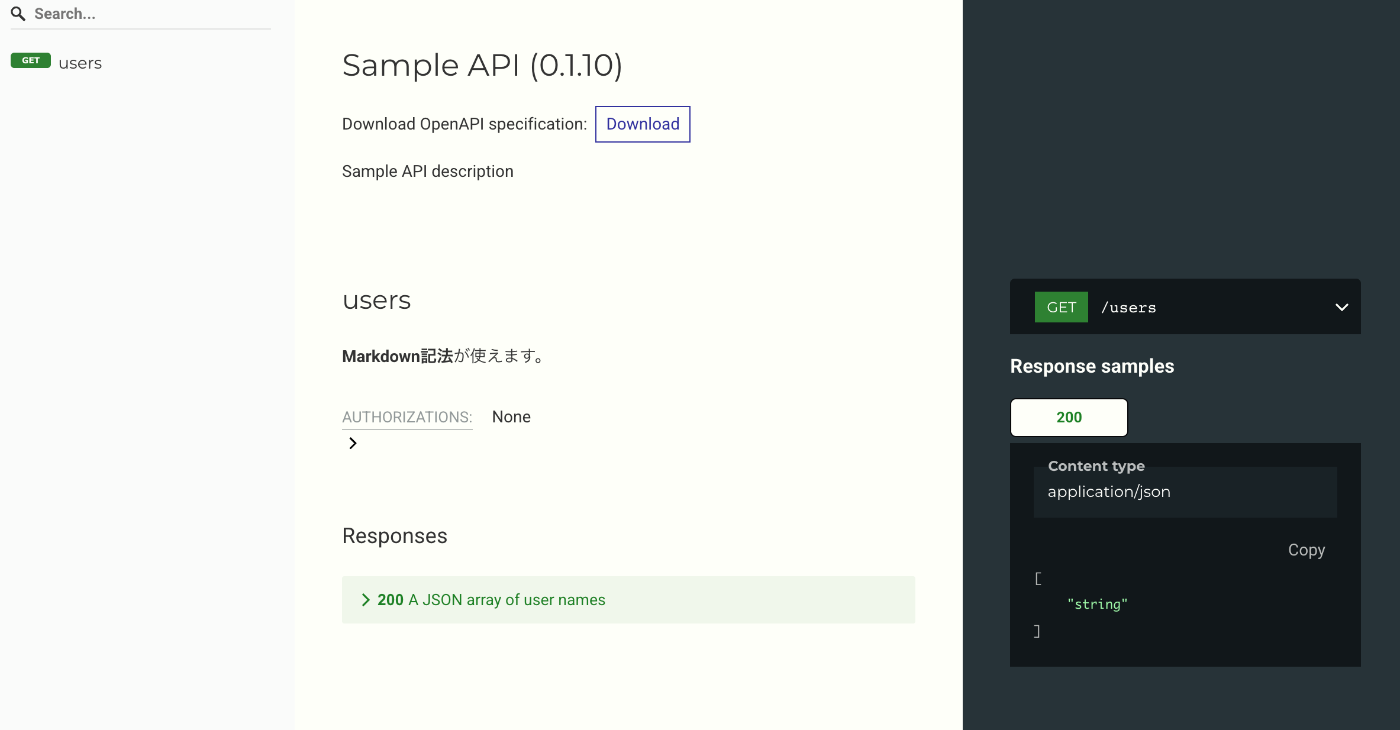Click the GET badge beside users in sidebar
This screenshot has width=1400, height=730.
[30, 60]
